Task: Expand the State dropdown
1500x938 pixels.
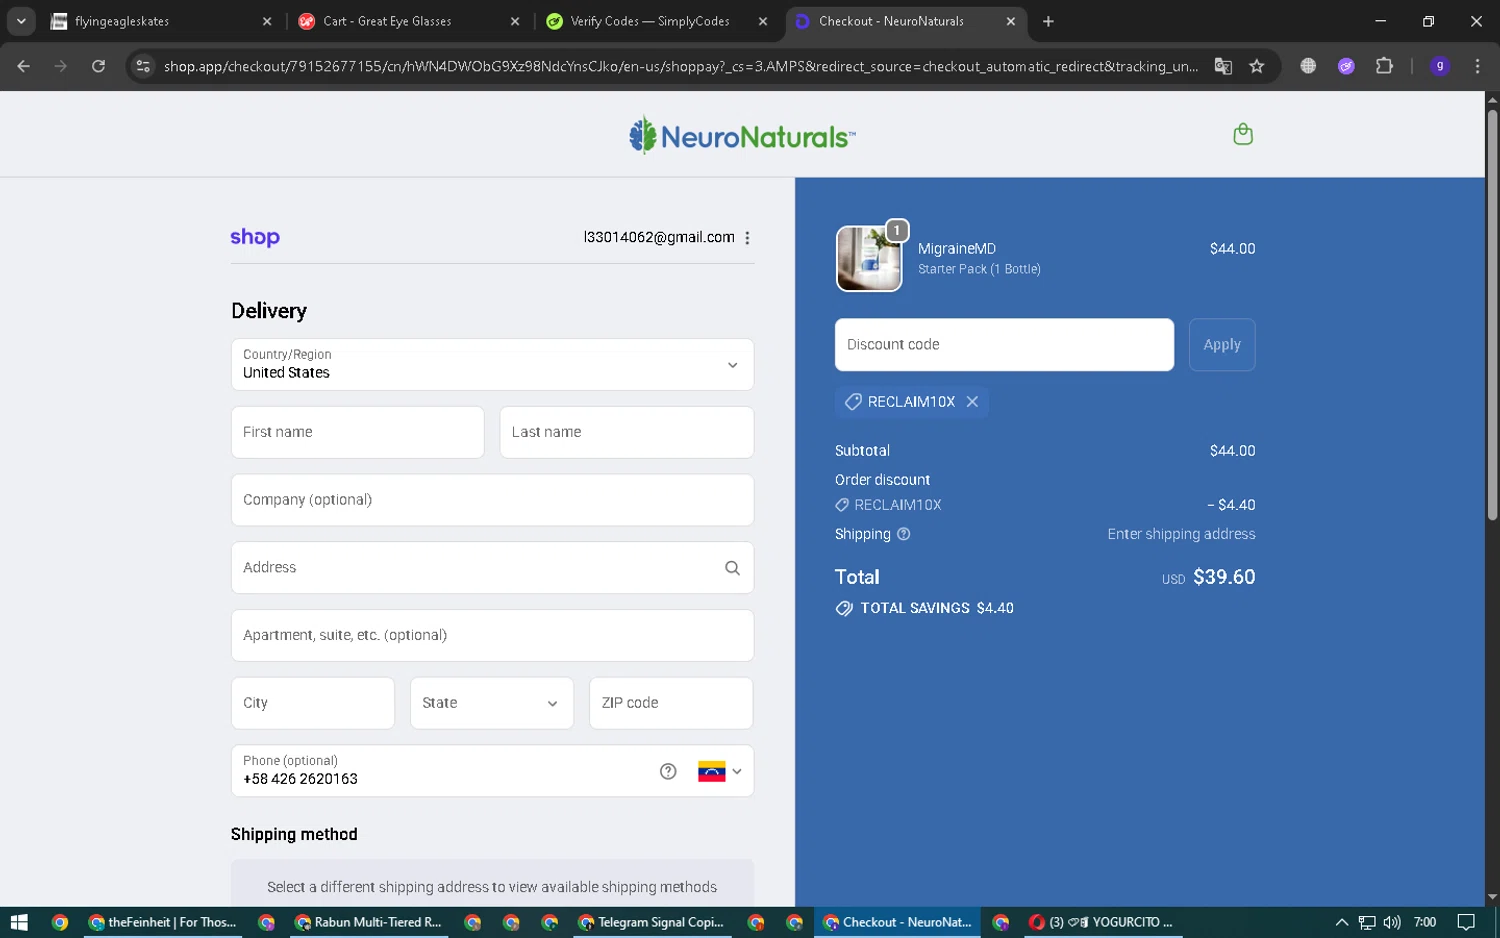Action: (492, 703)
